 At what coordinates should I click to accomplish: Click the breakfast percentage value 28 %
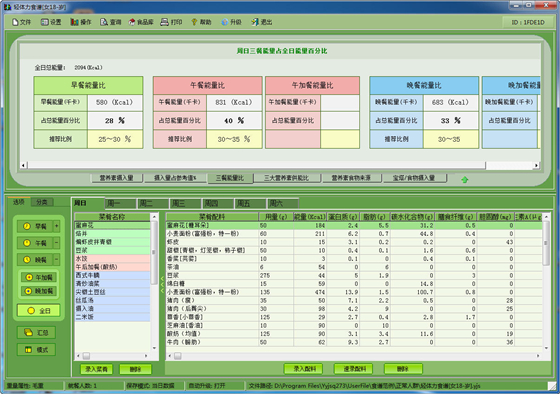pos(115,121)
